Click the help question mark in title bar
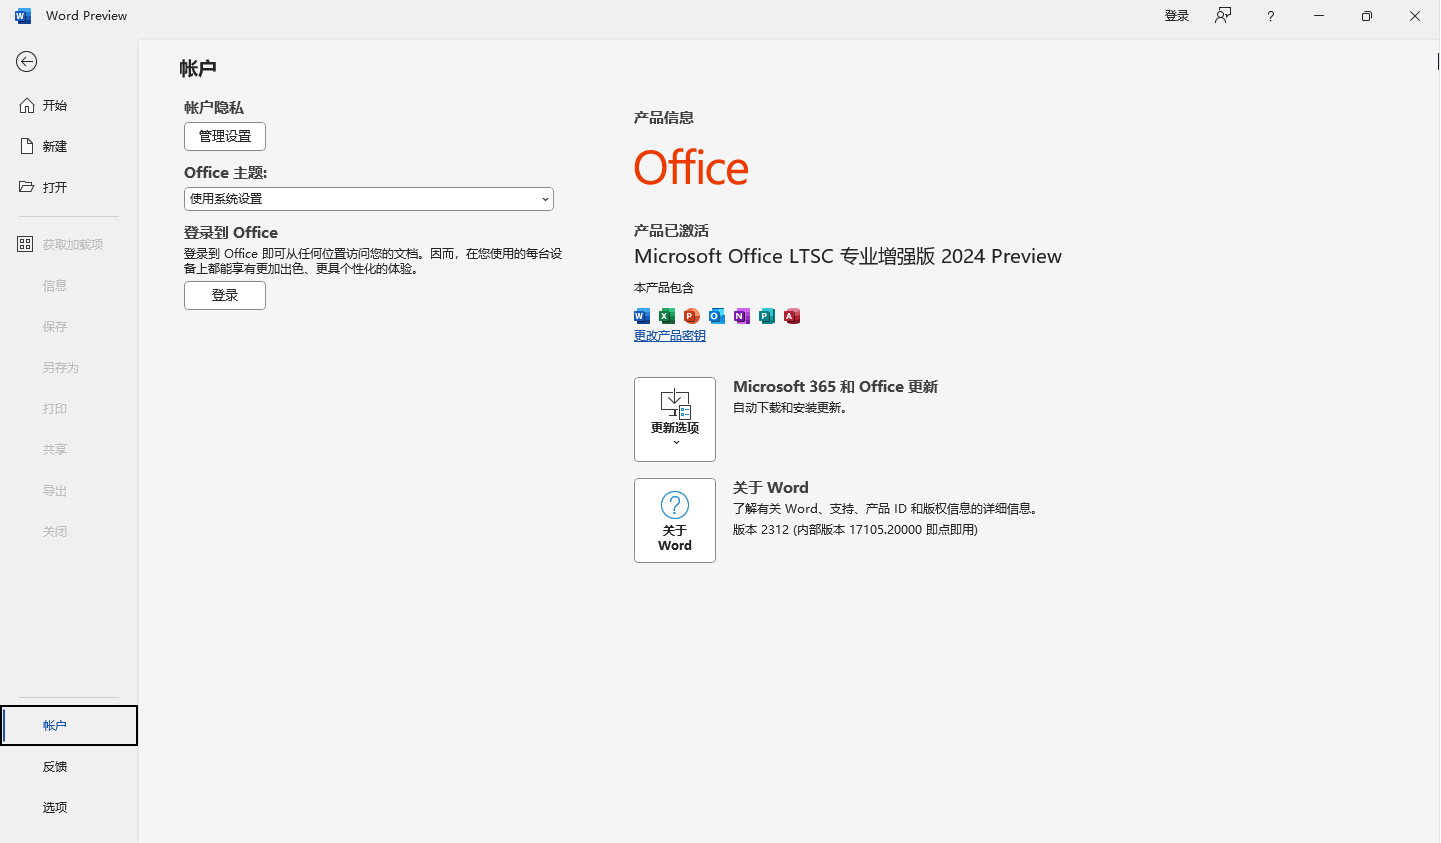Image resolution: width=1441 pixels, height=843 pixels. coord(1270,16)
